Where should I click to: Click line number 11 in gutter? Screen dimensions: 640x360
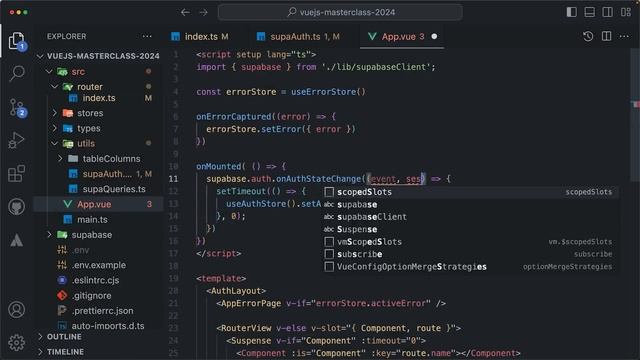[x=173, y=179]
